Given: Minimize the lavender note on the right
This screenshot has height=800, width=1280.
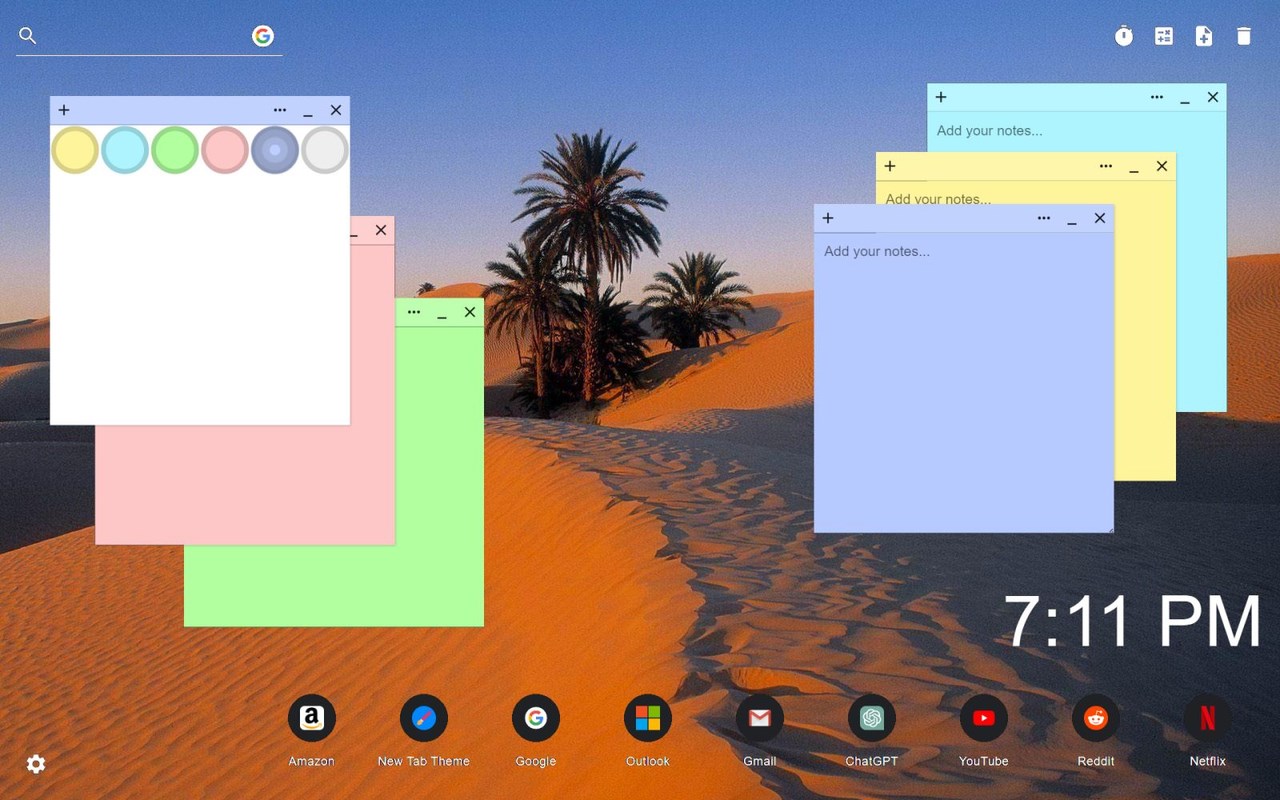Looking at the screenshot, I should click(1072, 220).
